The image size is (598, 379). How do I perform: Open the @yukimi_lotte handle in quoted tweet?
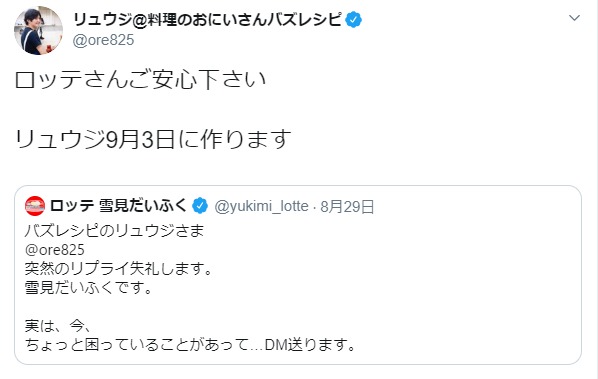click(261, 206)
